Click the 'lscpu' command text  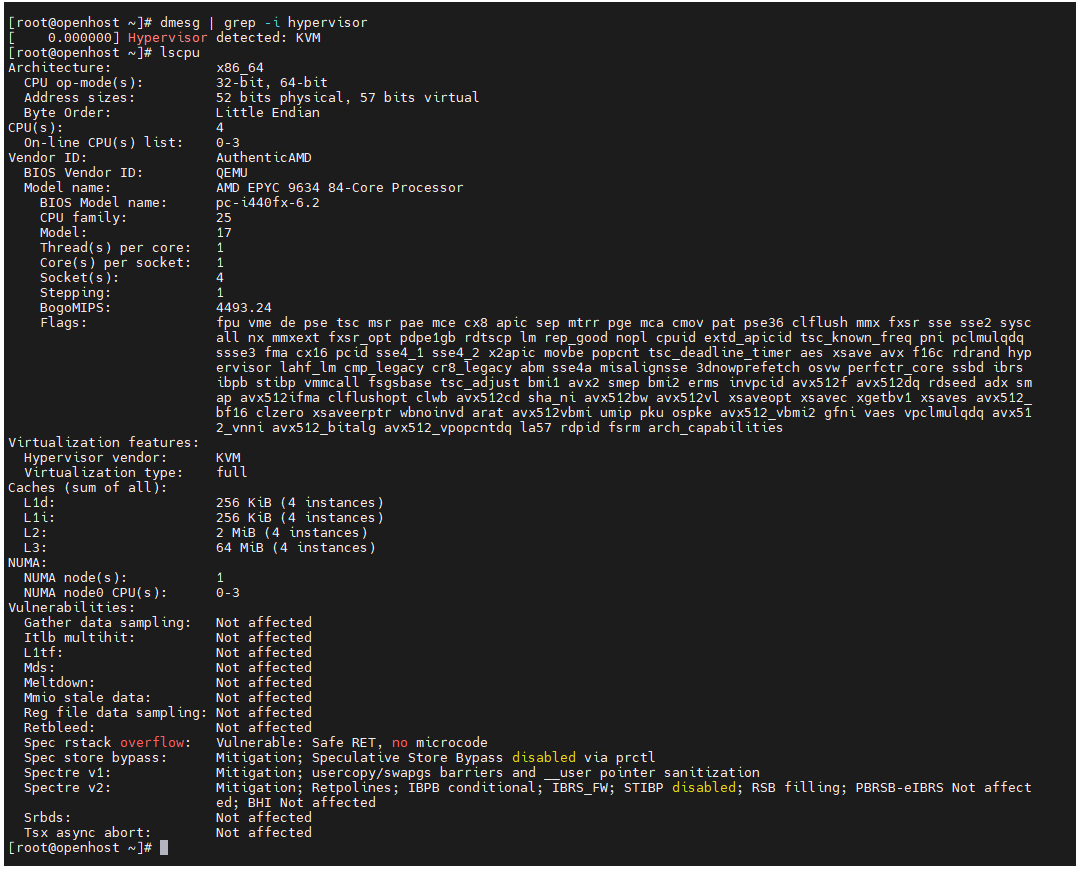(176, 52)
